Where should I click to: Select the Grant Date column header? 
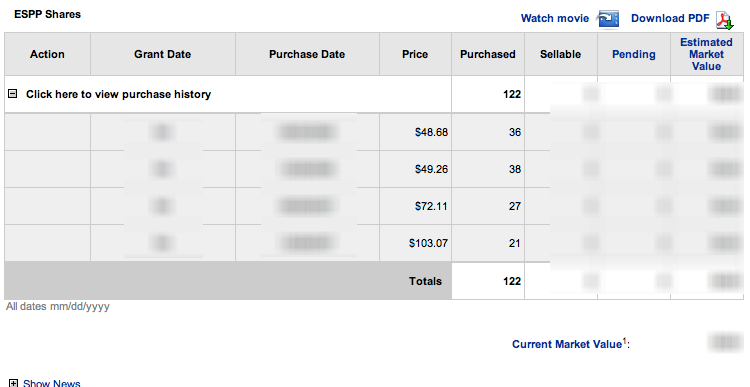pyautogui.click(x=163, y=55)
